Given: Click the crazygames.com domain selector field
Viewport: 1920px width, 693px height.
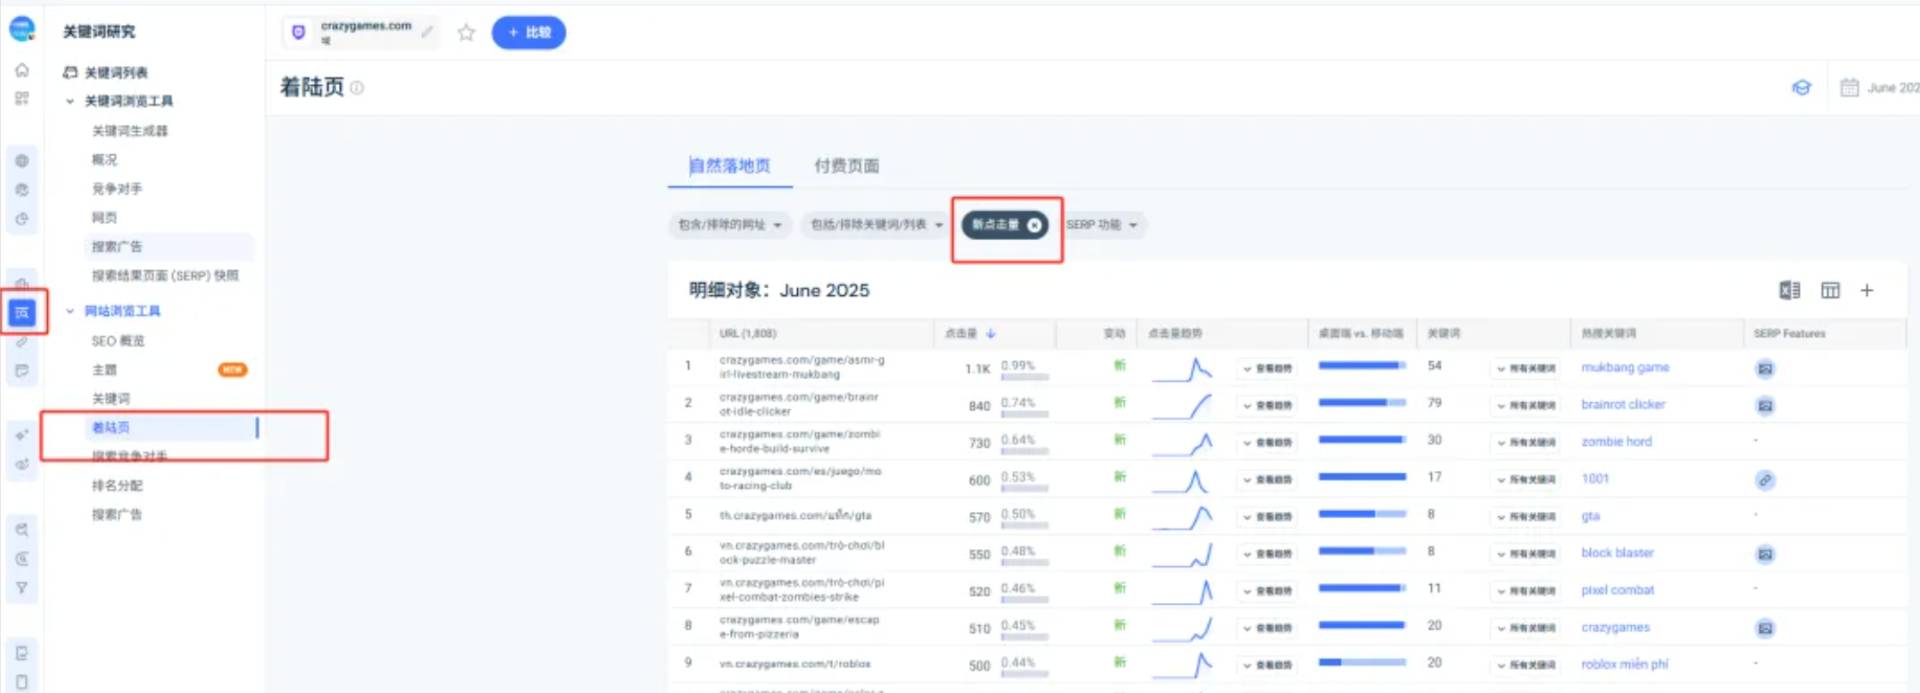Looking at the screenshot, I should (x=361, y=33).
